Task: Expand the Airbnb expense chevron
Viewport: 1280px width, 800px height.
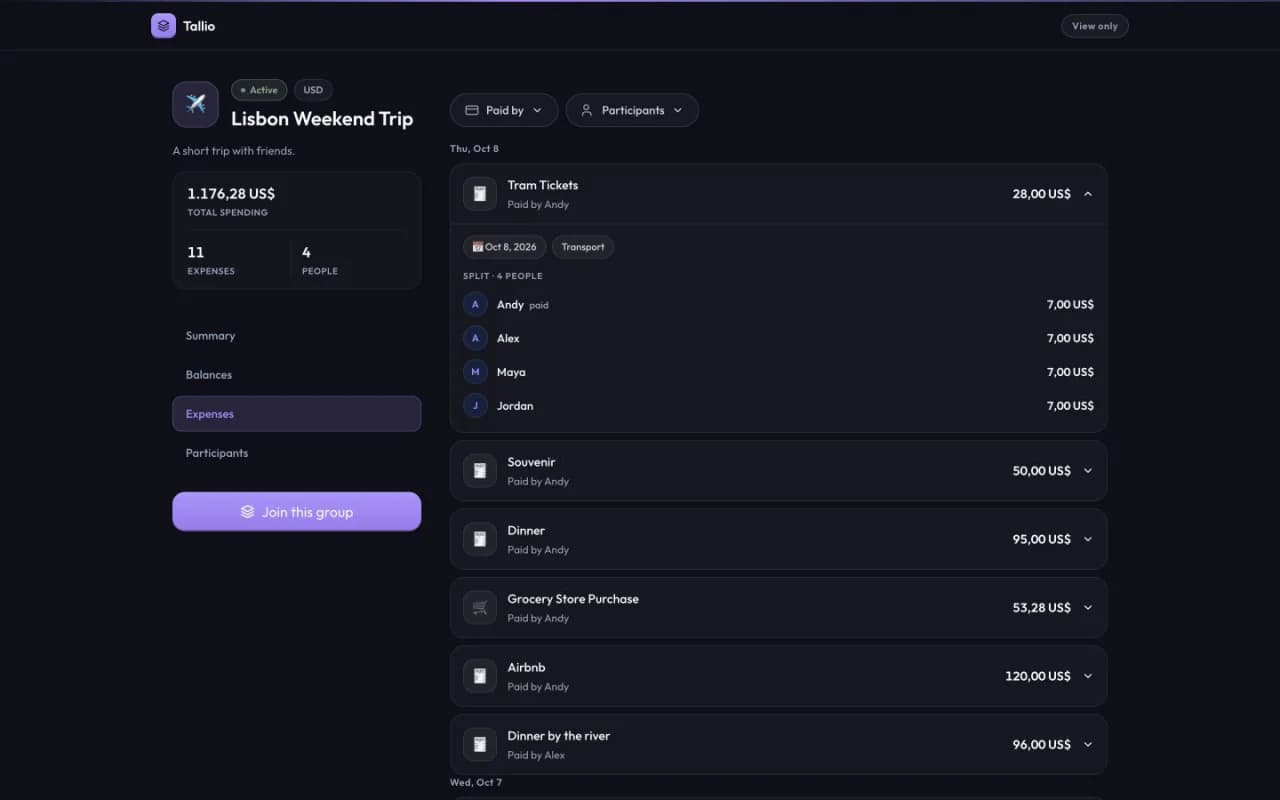Action: pos(1088,676)
